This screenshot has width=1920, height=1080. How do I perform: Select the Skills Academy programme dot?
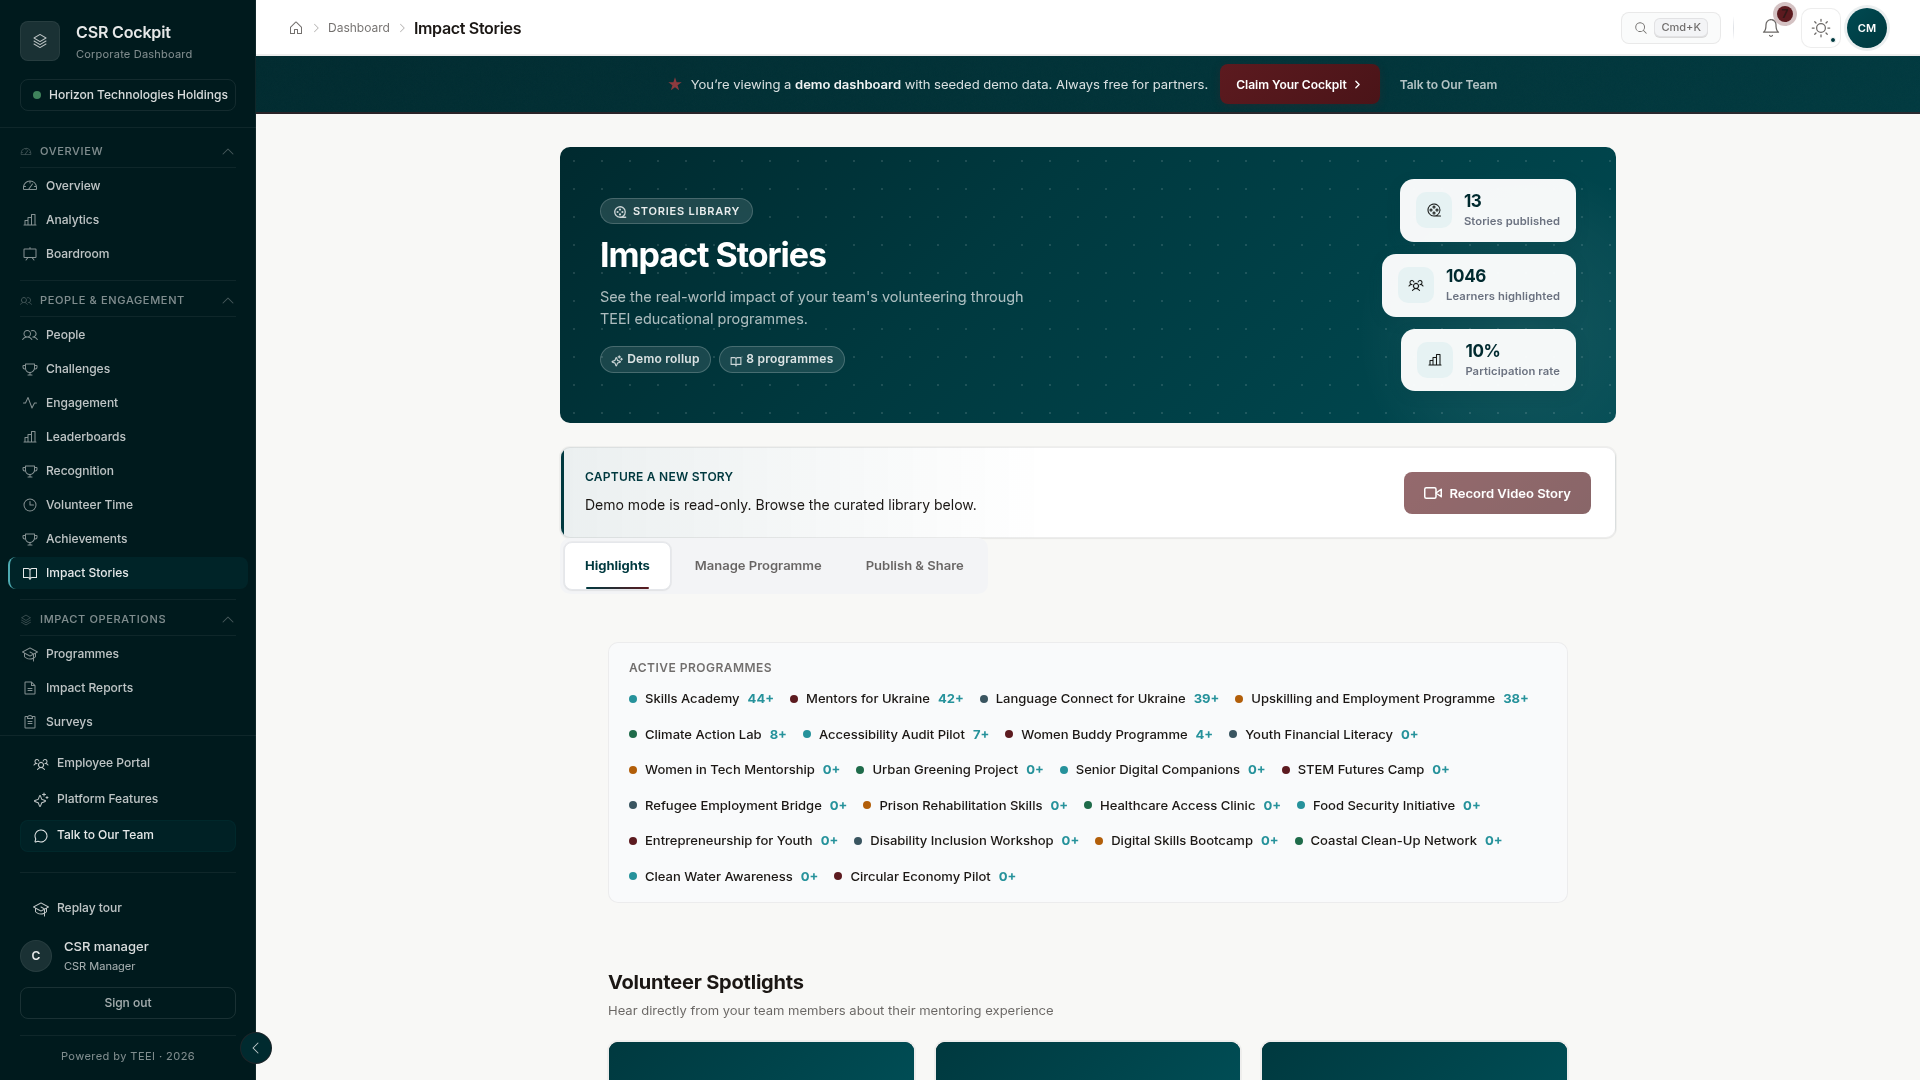633,700
